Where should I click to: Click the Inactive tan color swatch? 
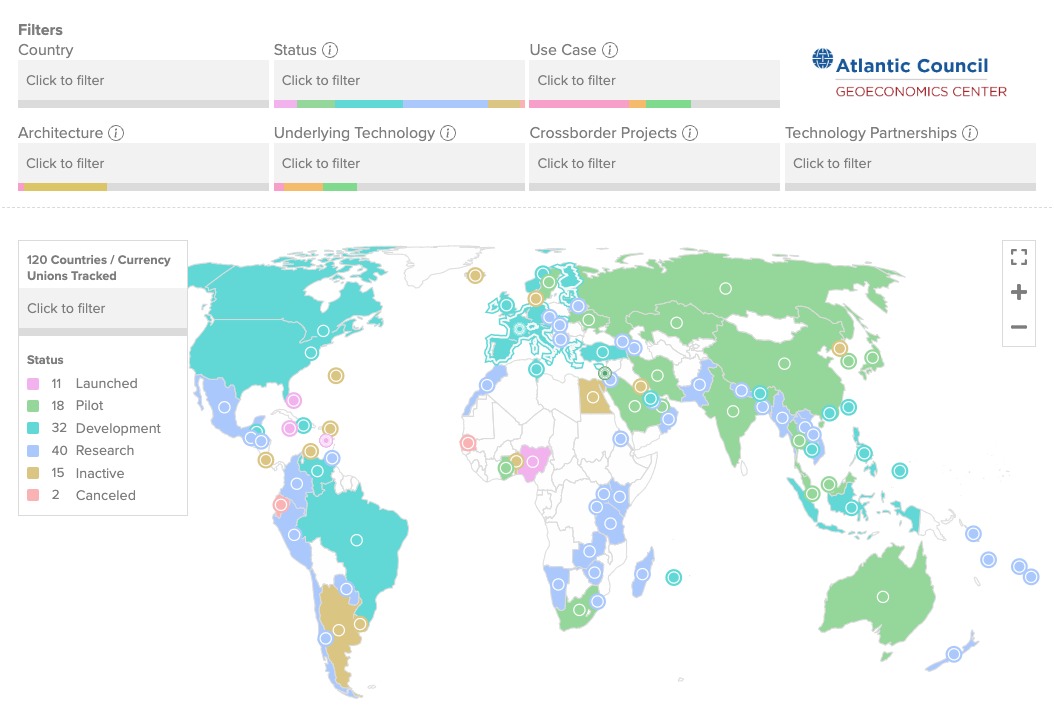33,473
